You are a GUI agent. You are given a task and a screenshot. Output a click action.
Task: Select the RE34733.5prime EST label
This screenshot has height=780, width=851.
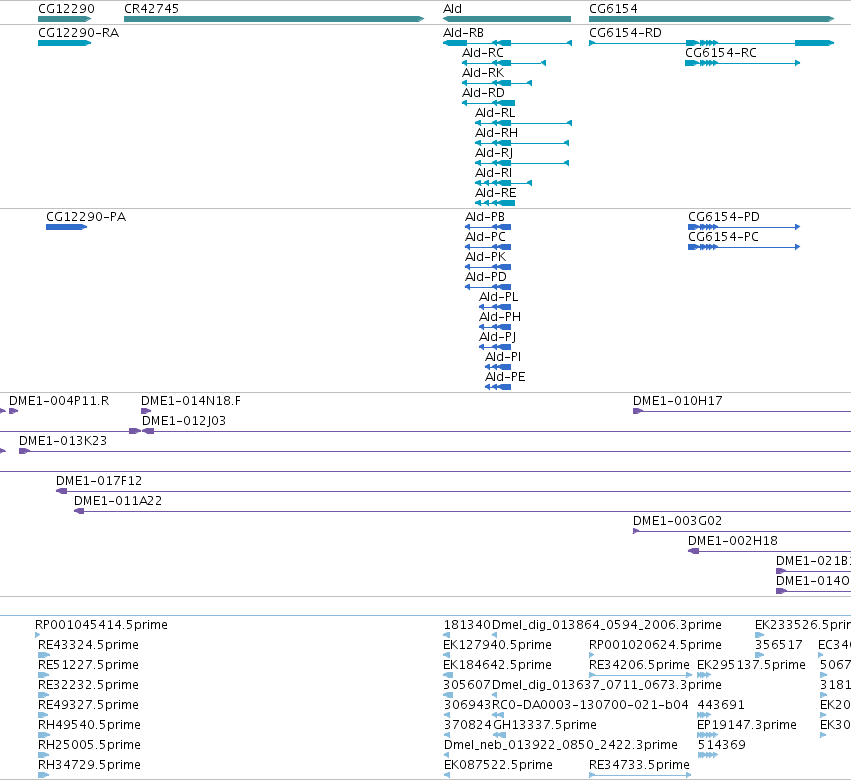[639, 765]
